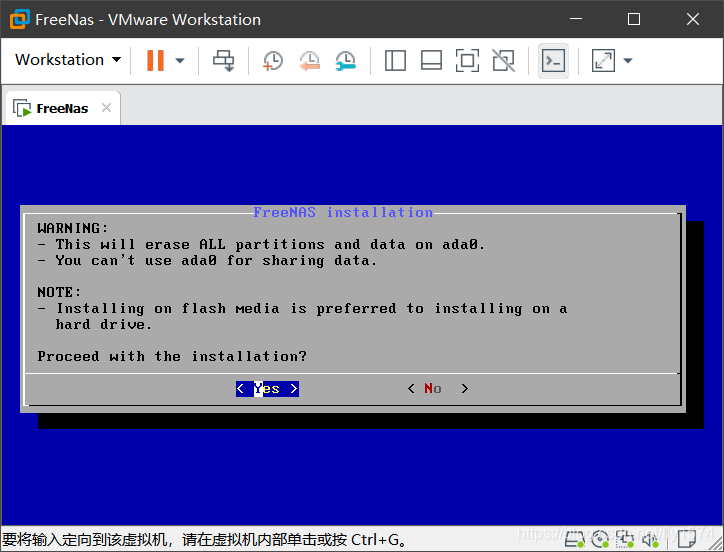Click the orange Suspend (pause) VM button

click(155, 60)
